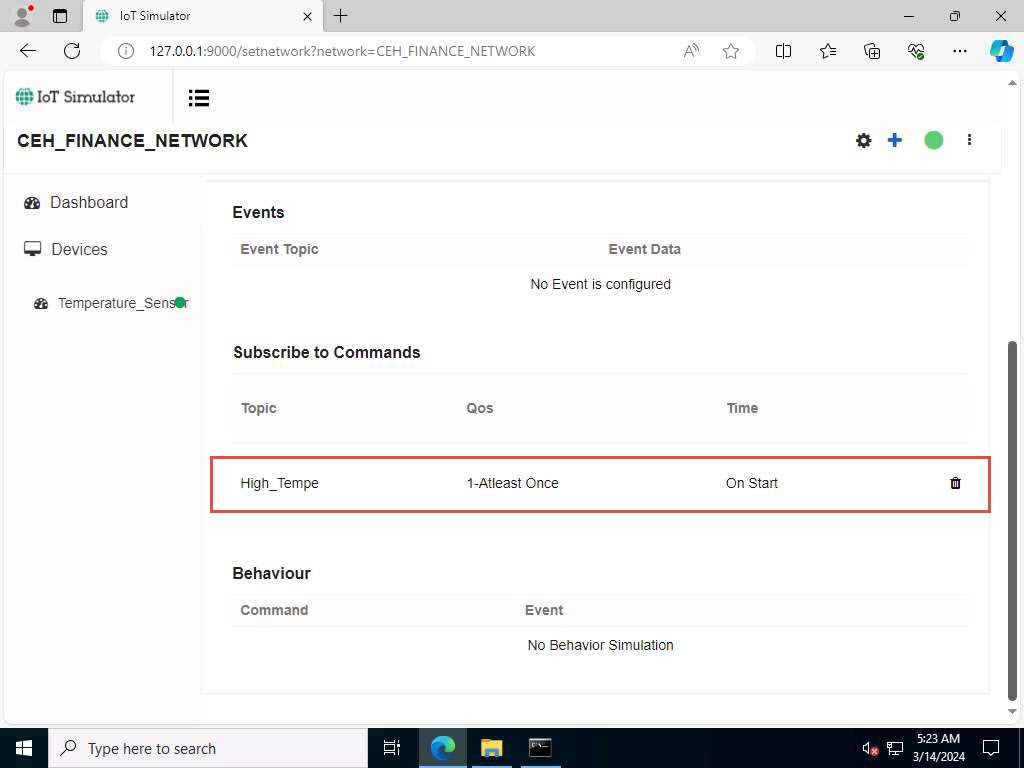This screenshot has height=768, width=1024.
Task: Open Browser essentials heart icon
Action: pyautogui.click(x=916, y=51)
